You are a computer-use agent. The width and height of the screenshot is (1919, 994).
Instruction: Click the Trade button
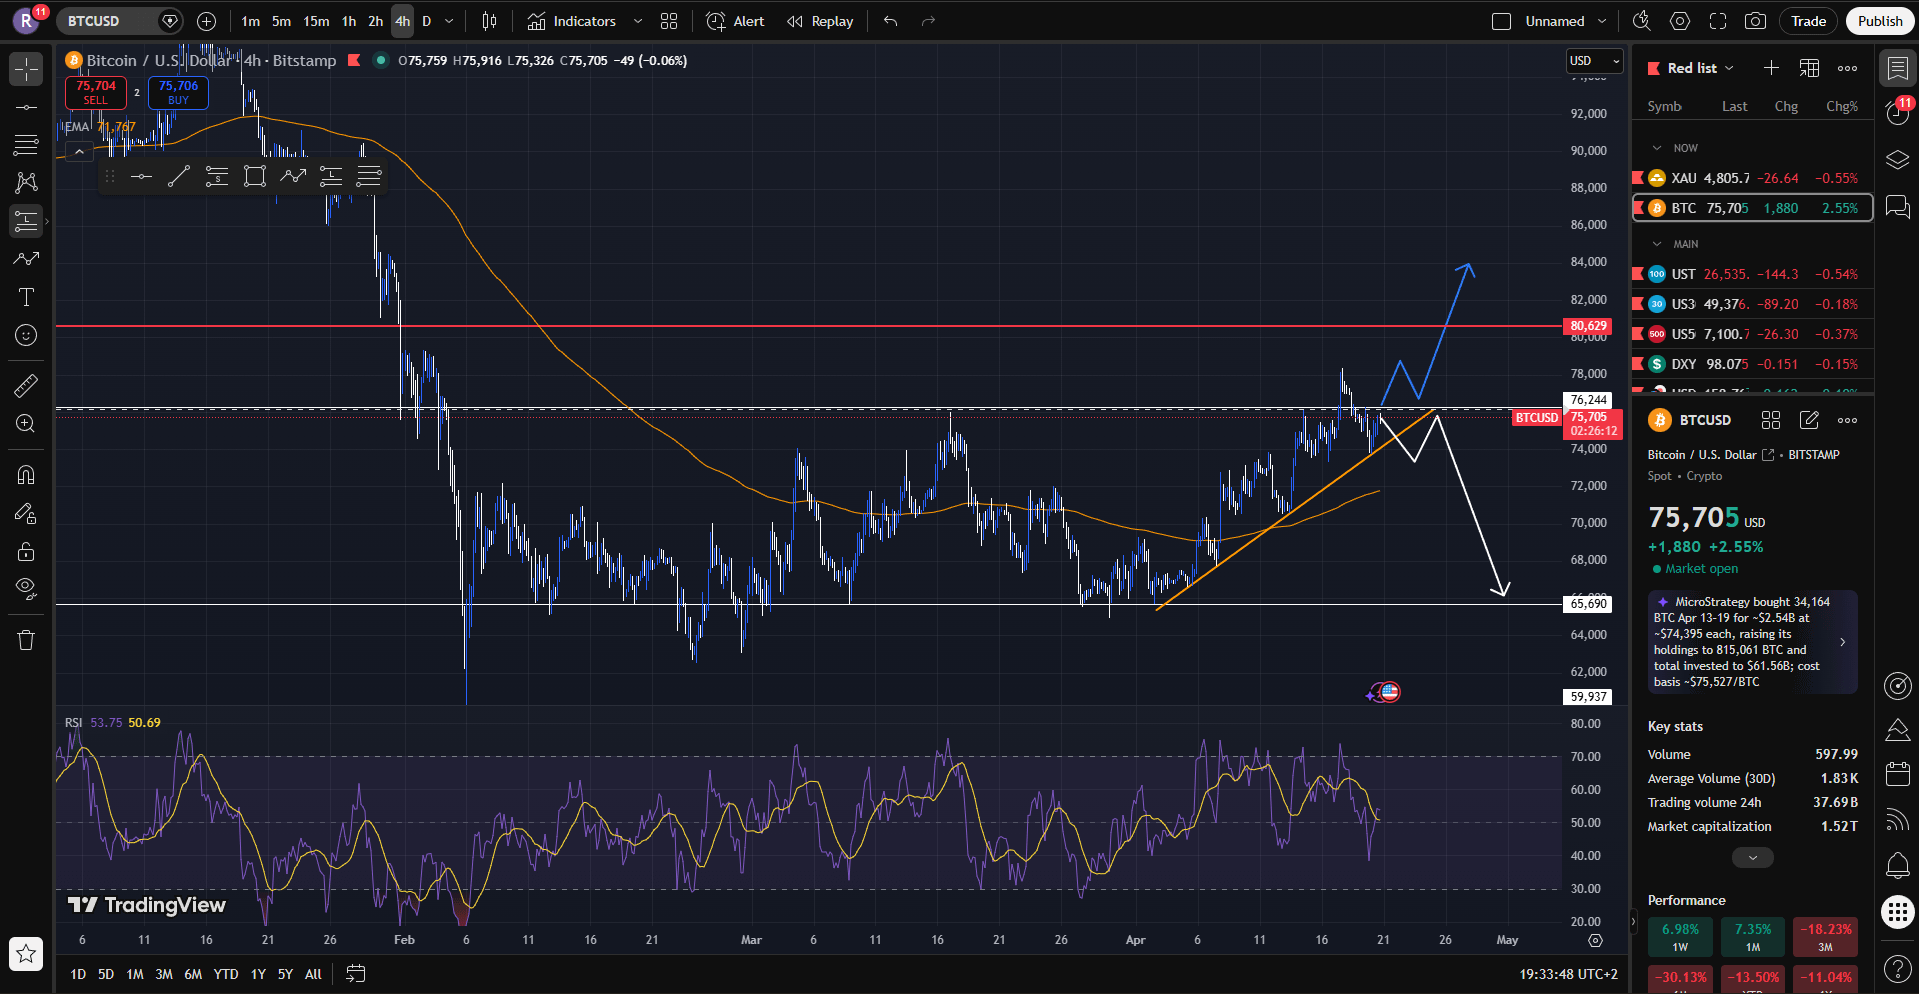(x=1808, y=21)
